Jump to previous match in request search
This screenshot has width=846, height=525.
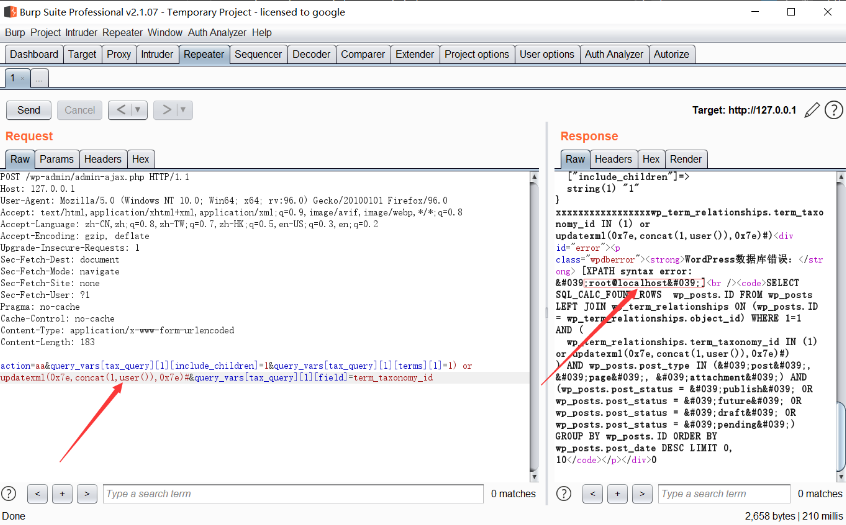pos(37,494)
